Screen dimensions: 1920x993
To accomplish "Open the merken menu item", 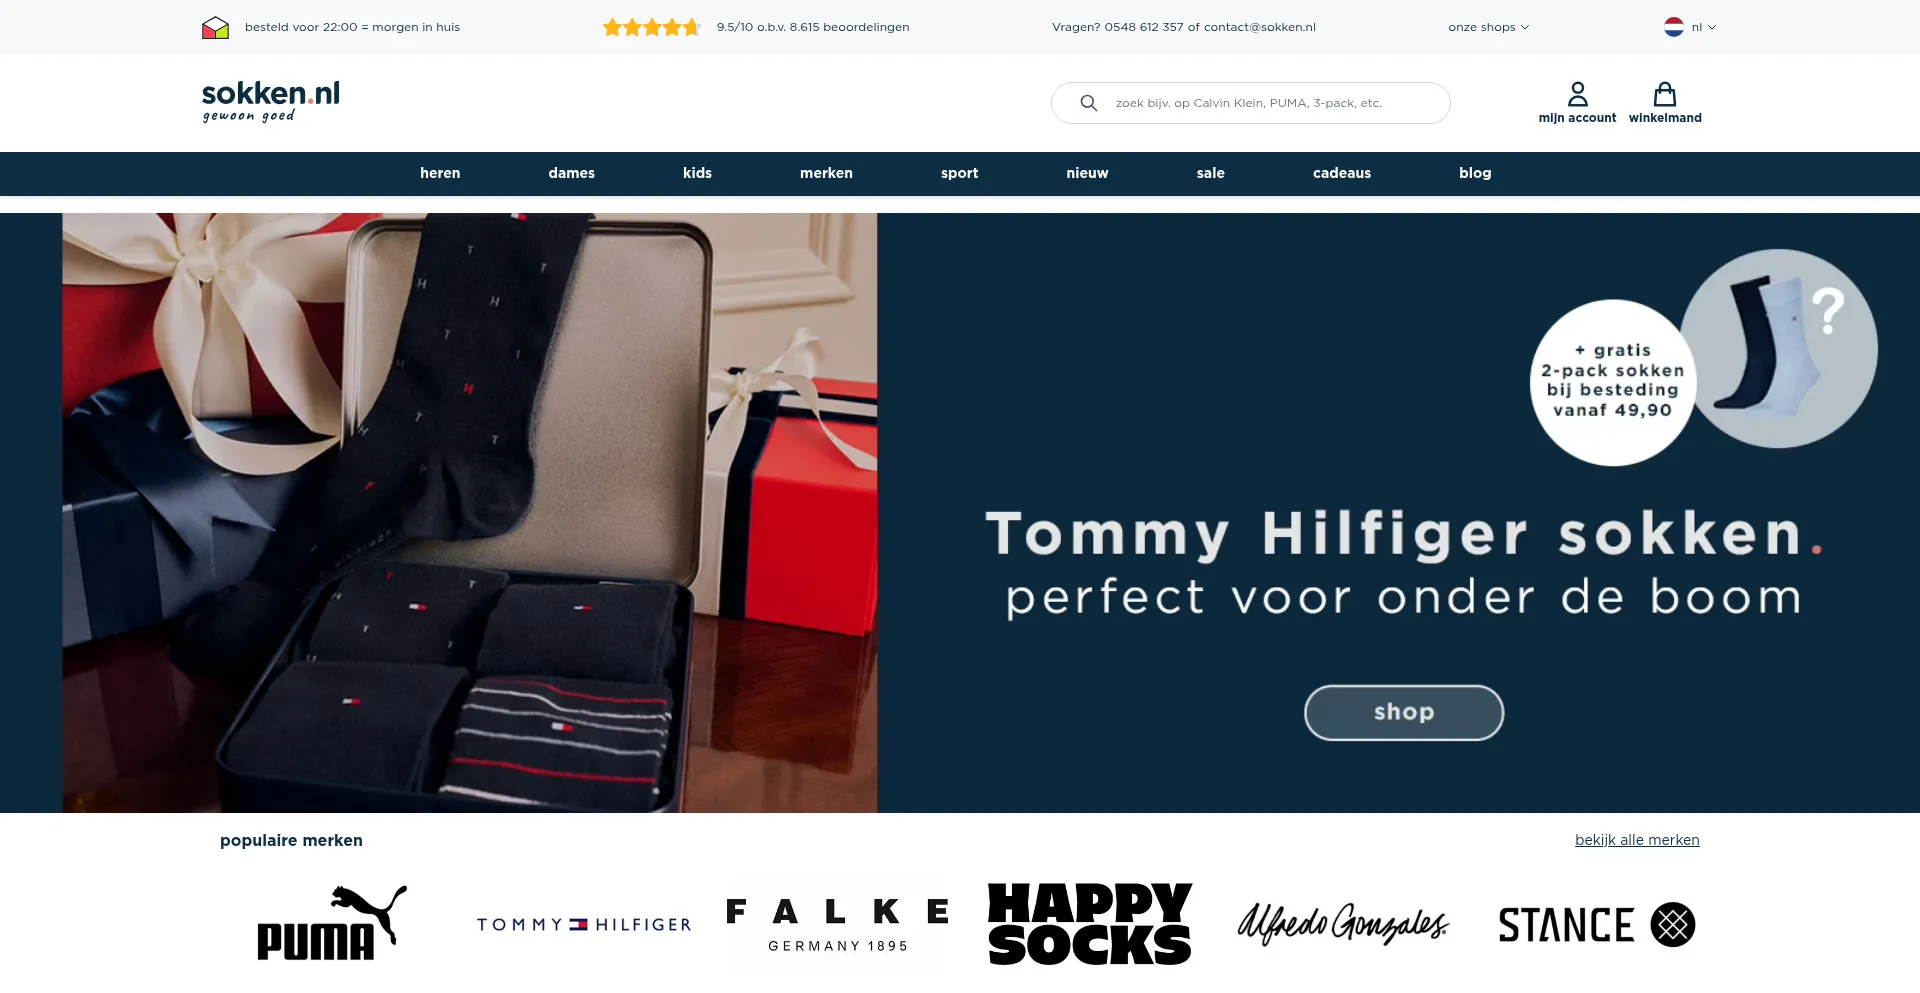I will [x=826, y=173].
